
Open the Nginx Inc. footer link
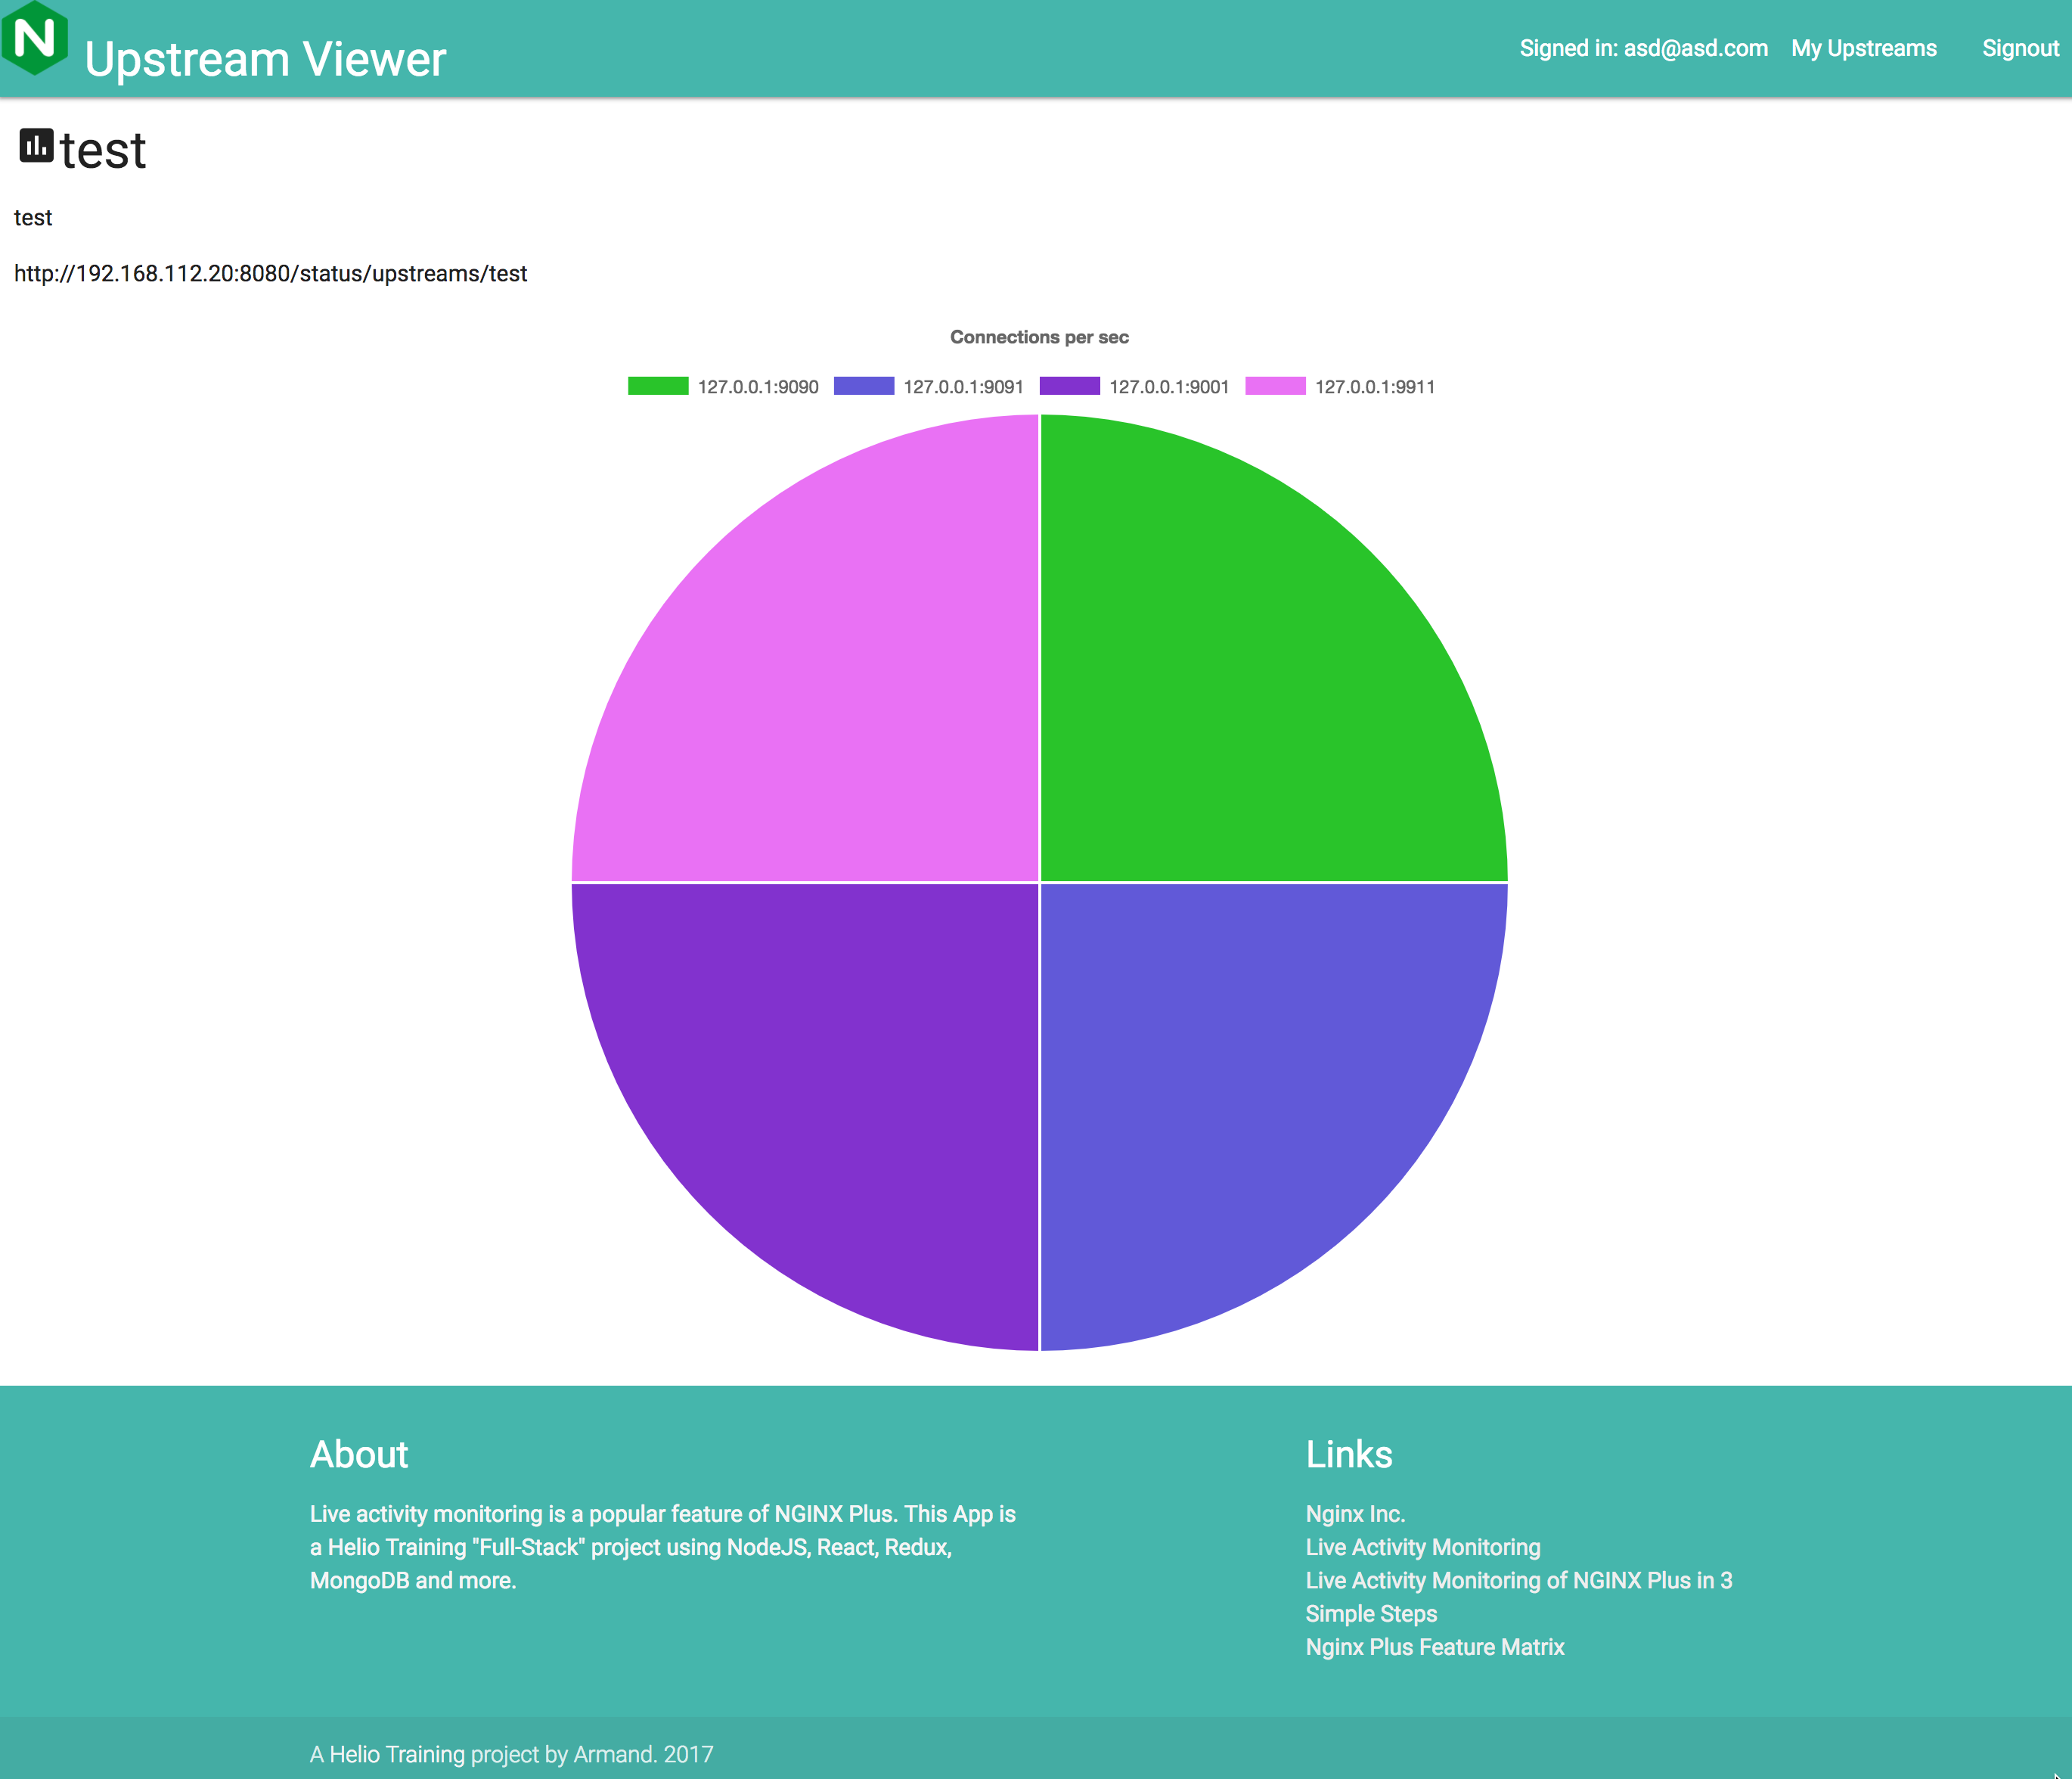pyautogui.click(x=1355, y=1513)
